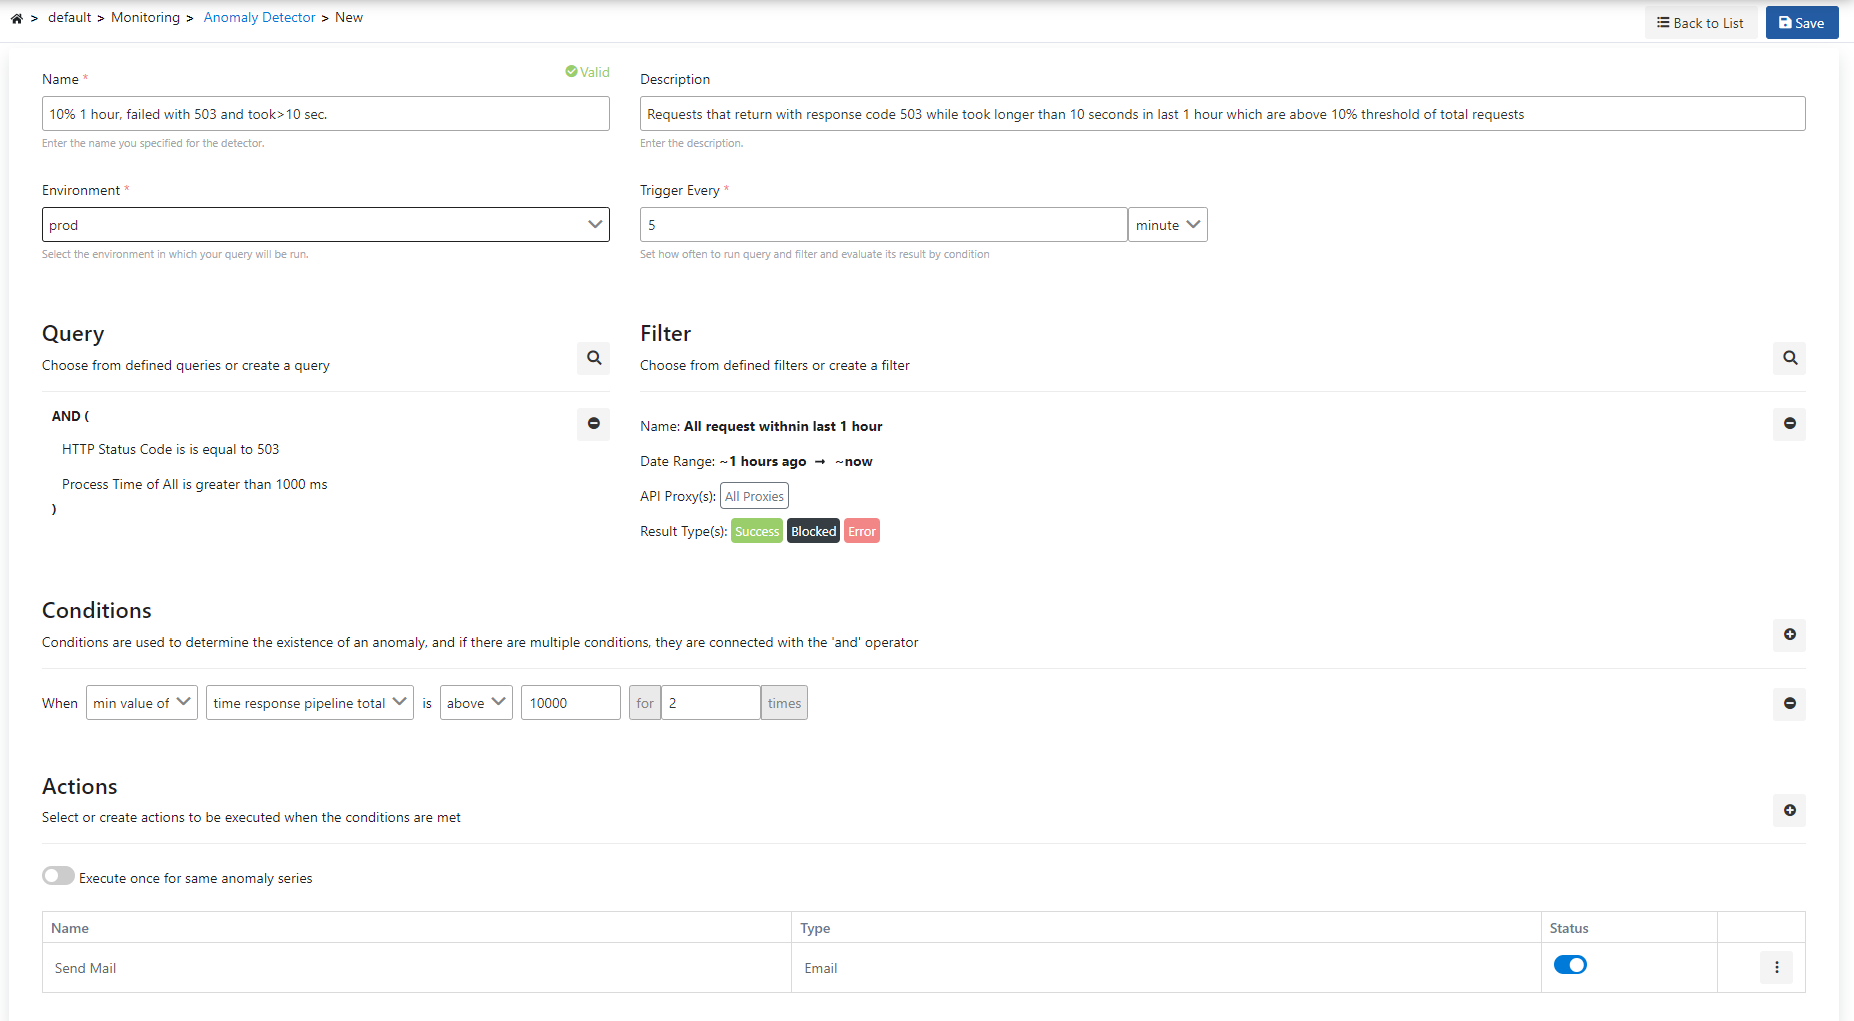Remove the AND query with minus icon
The image size is (1854, 1021).
(593, 424)
